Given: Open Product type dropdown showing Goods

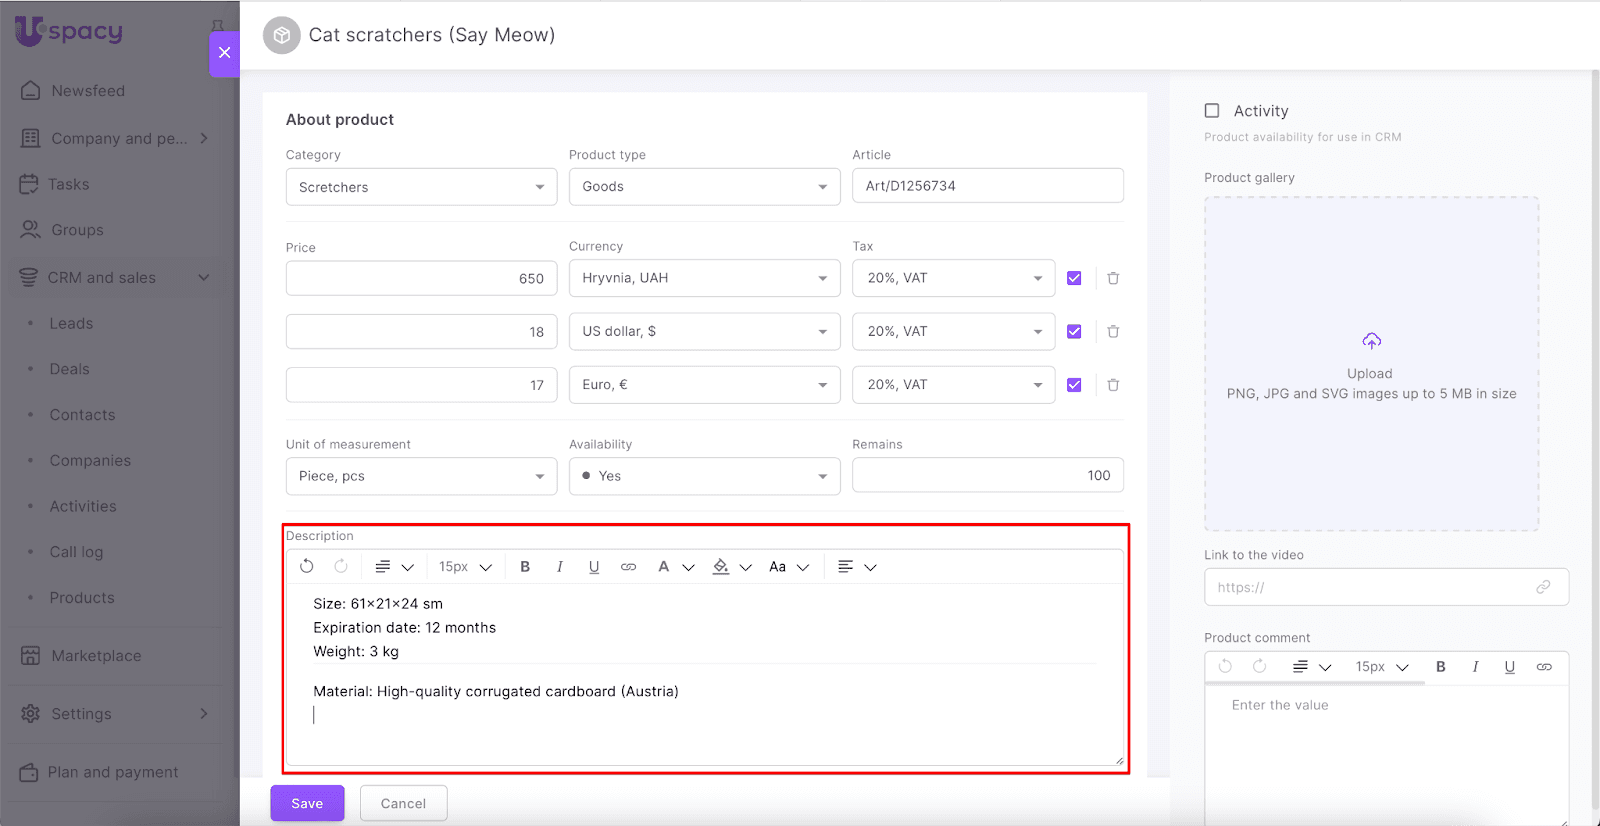Looking at the screenshot, I should (704, 187).
